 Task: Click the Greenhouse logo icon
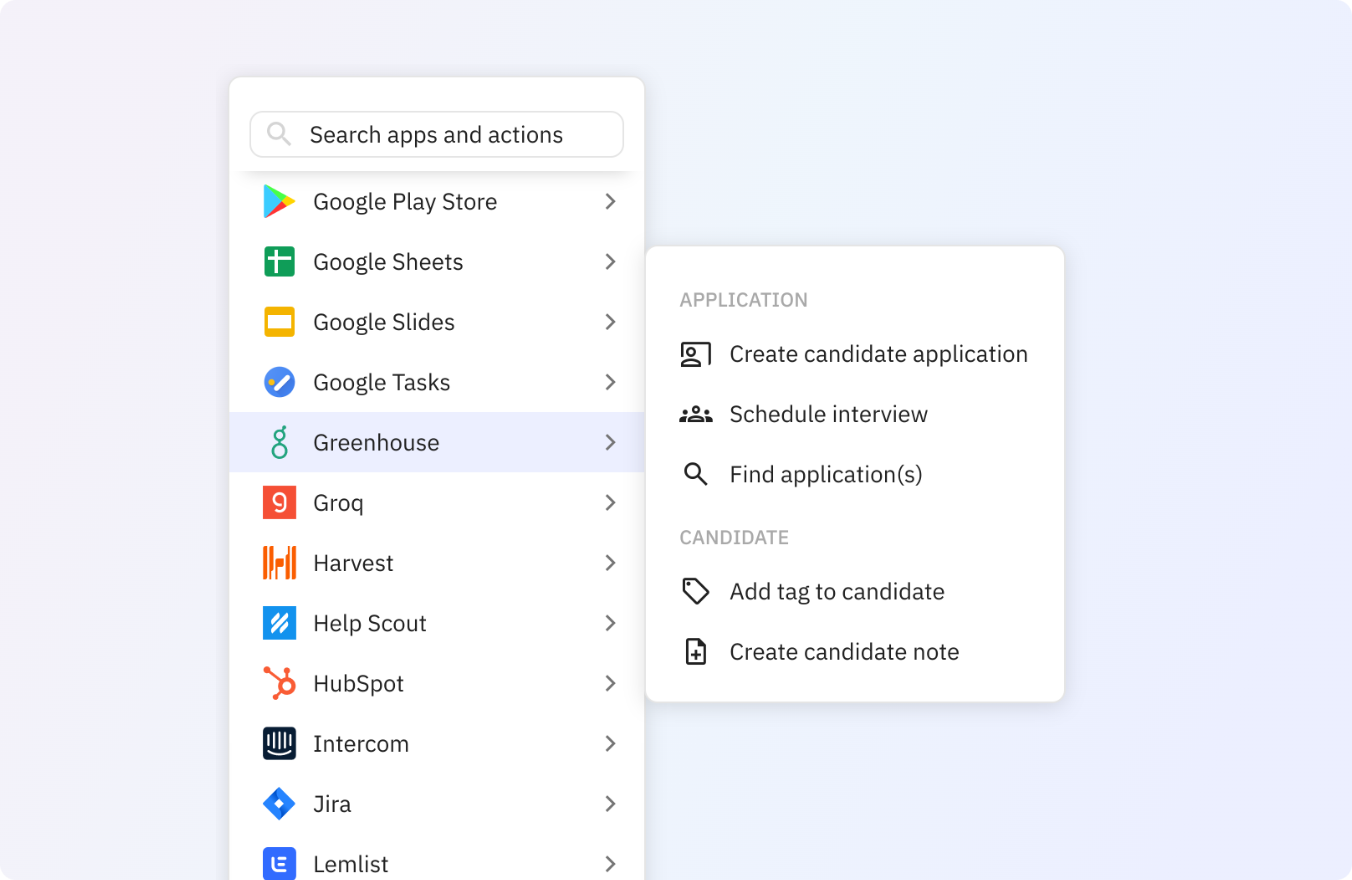[279, 442]
